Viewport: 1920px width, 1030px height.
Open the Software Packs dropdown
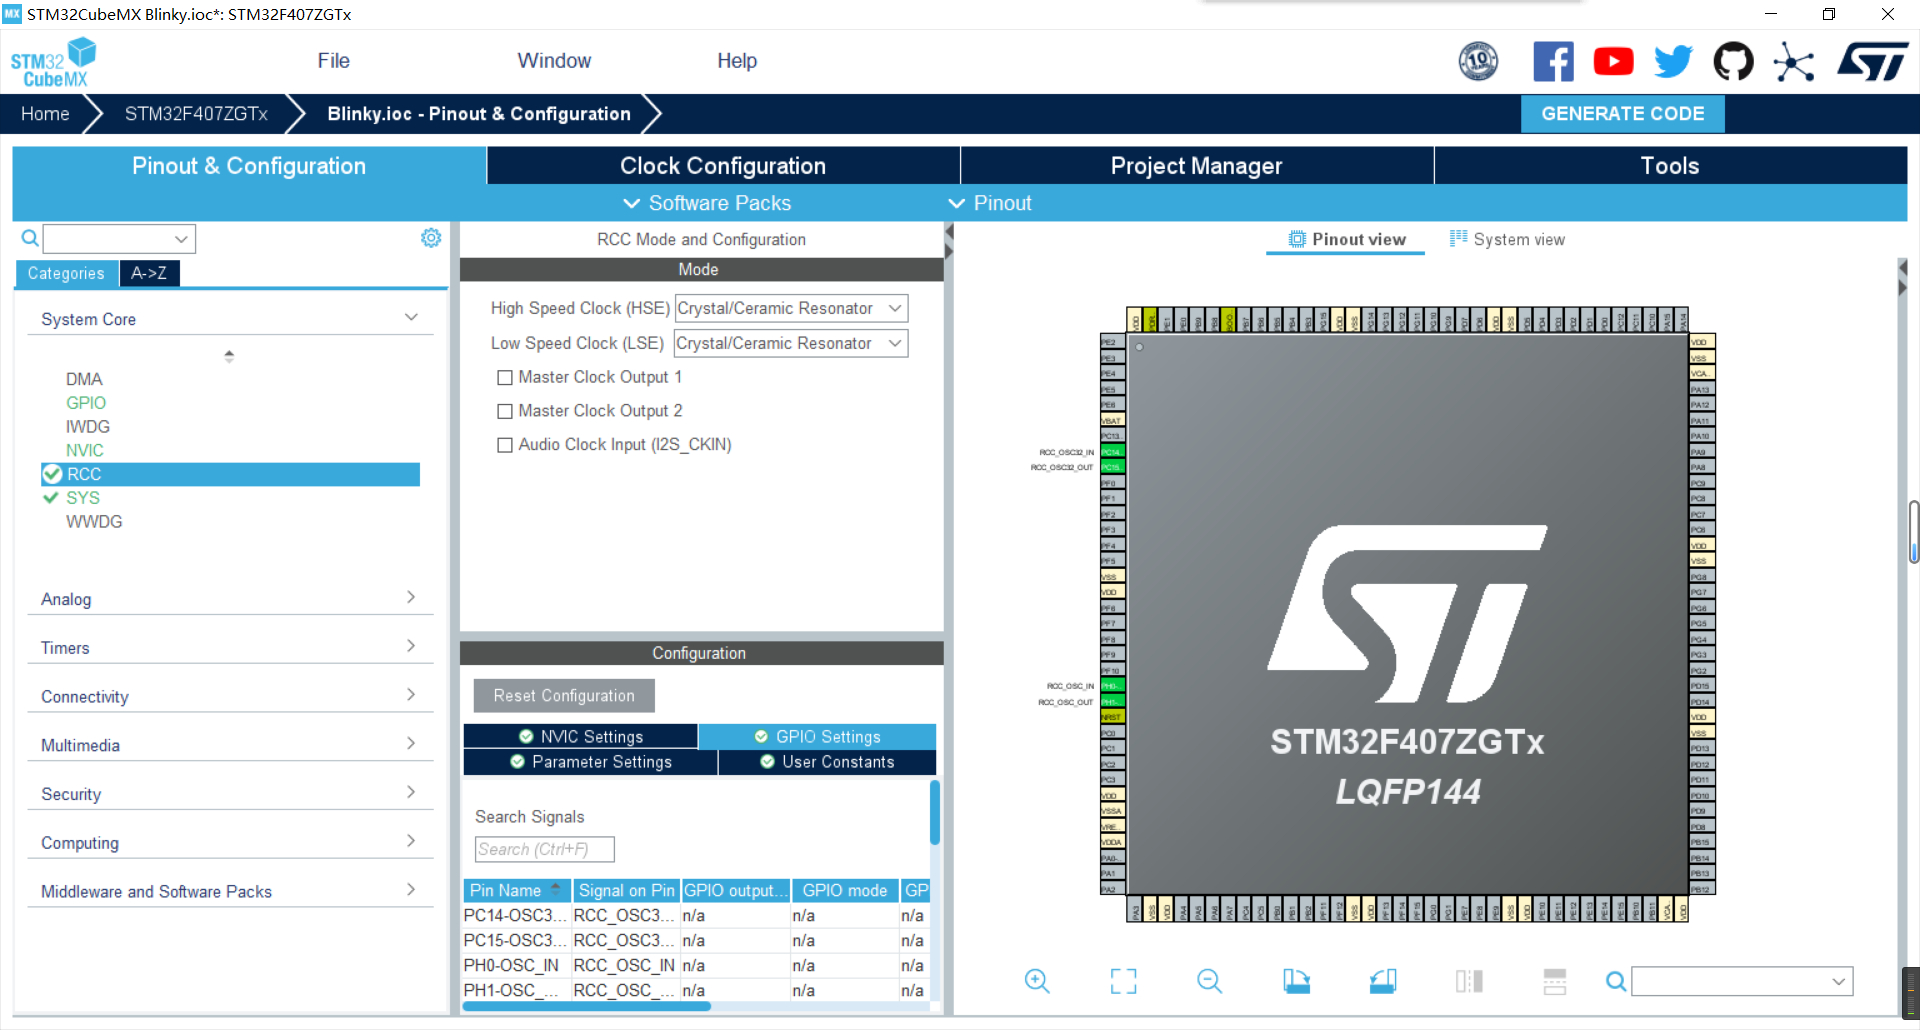point(707,204)
